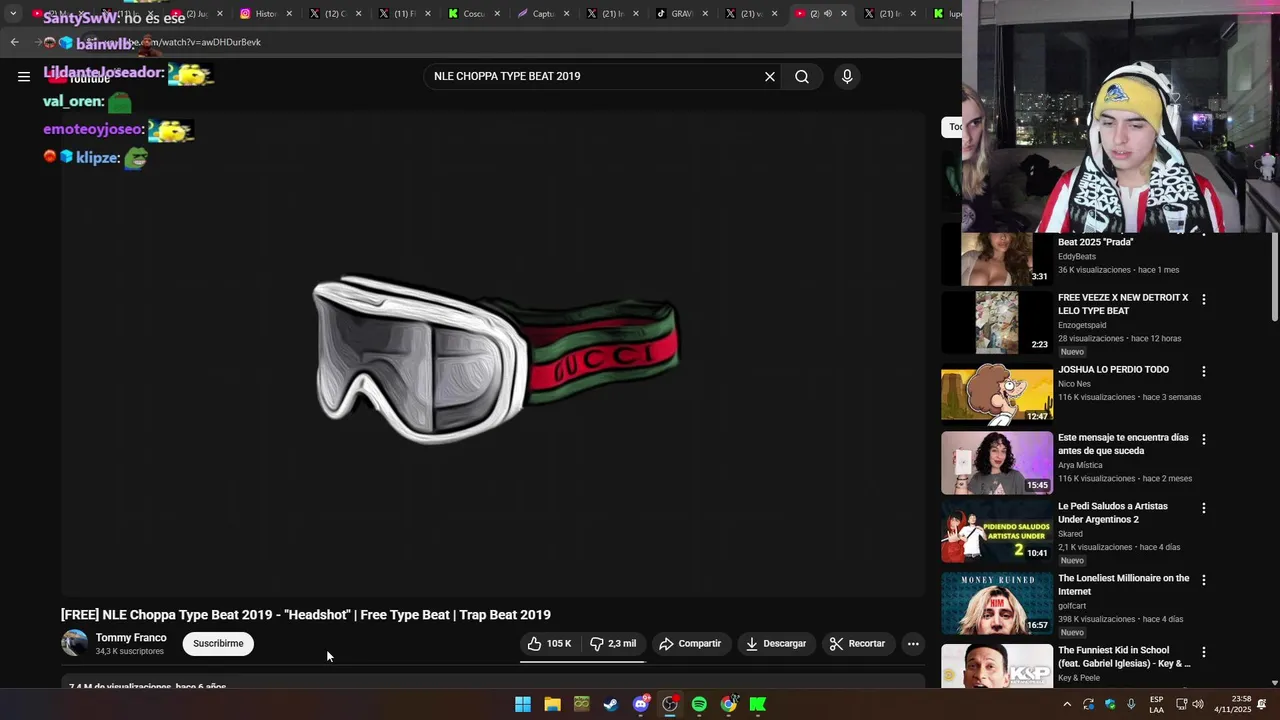
Task: Share the video via Compartir
Action: coord(690,644)
